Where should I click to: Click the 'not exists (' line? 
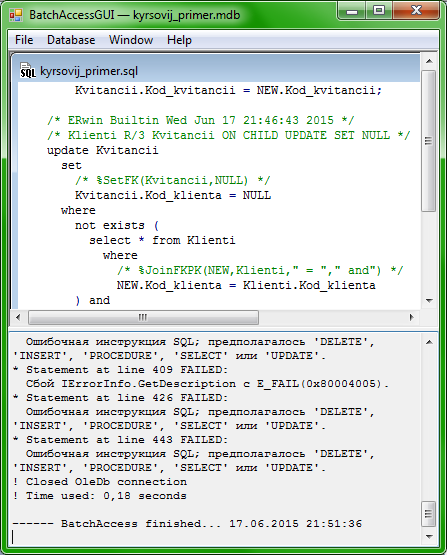click(117, 225)
